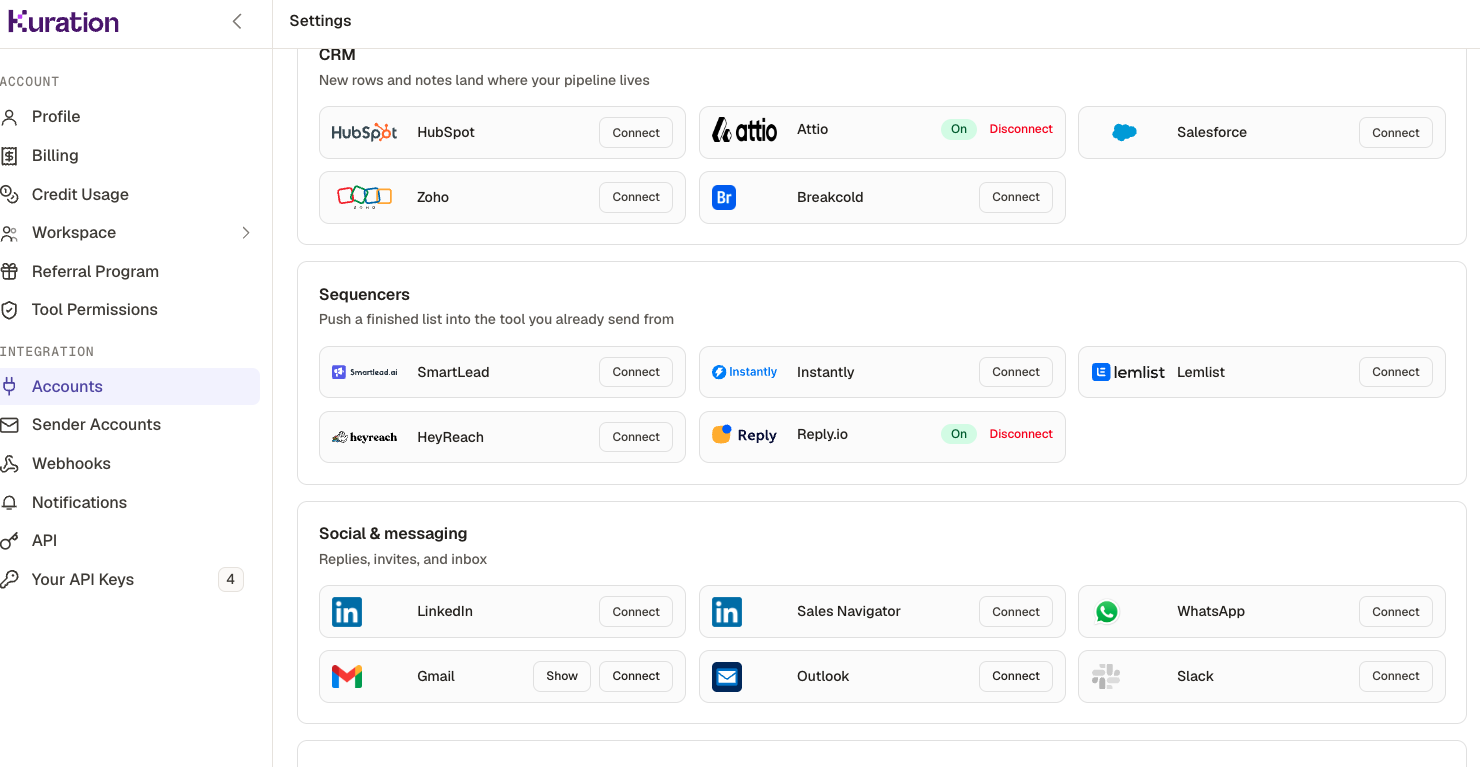This screenshot has width=1480, height=767.
Task: Open Credit Usage page
Action: (x=80, y=195)
